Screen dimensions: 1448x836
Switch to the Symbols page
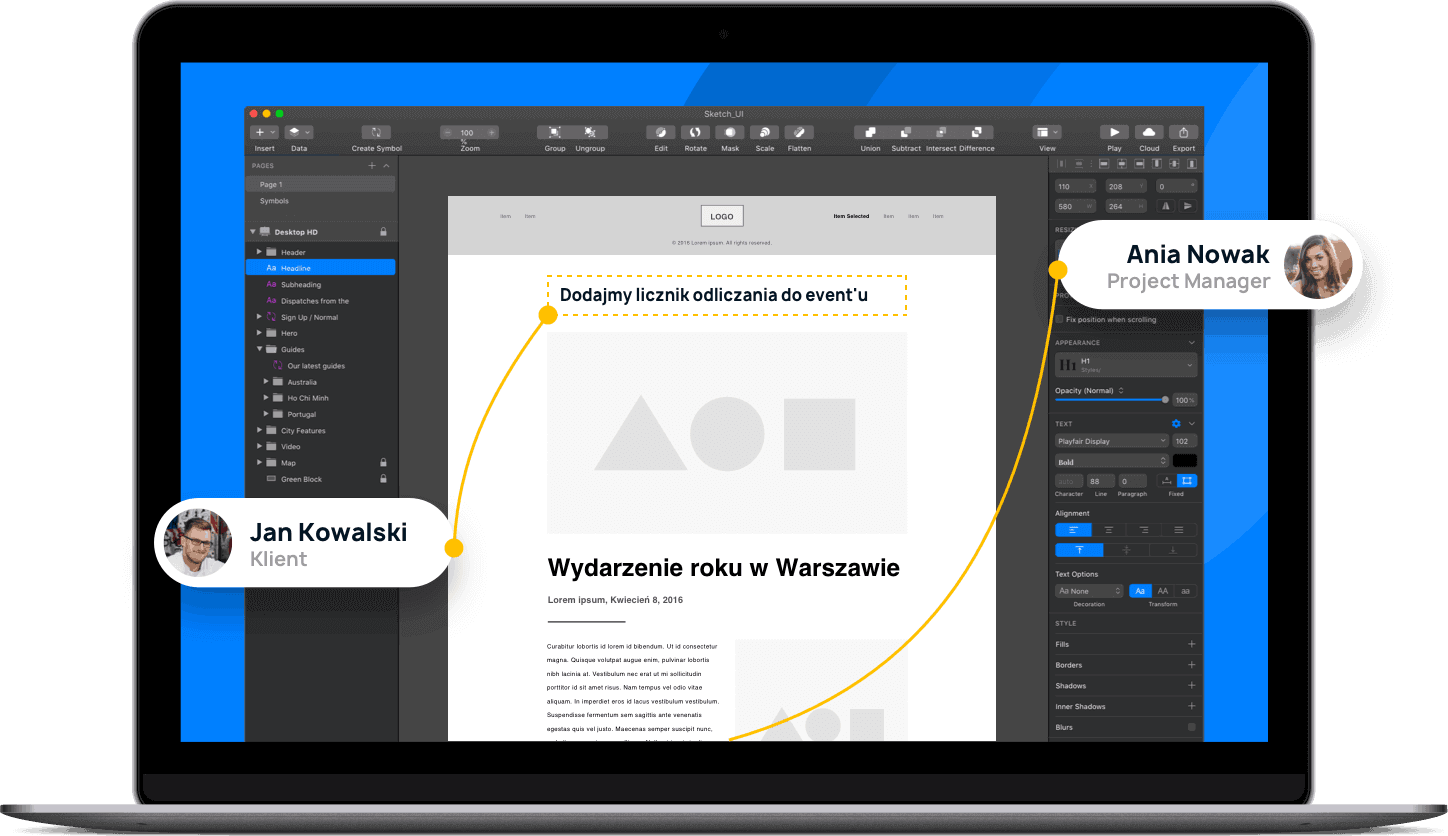click(273, 201)
